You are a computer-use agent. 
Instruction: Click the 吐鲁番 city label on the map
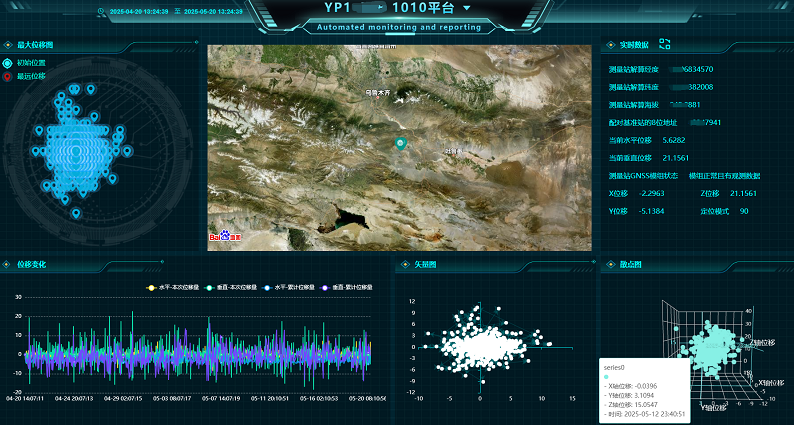[454, 151]
